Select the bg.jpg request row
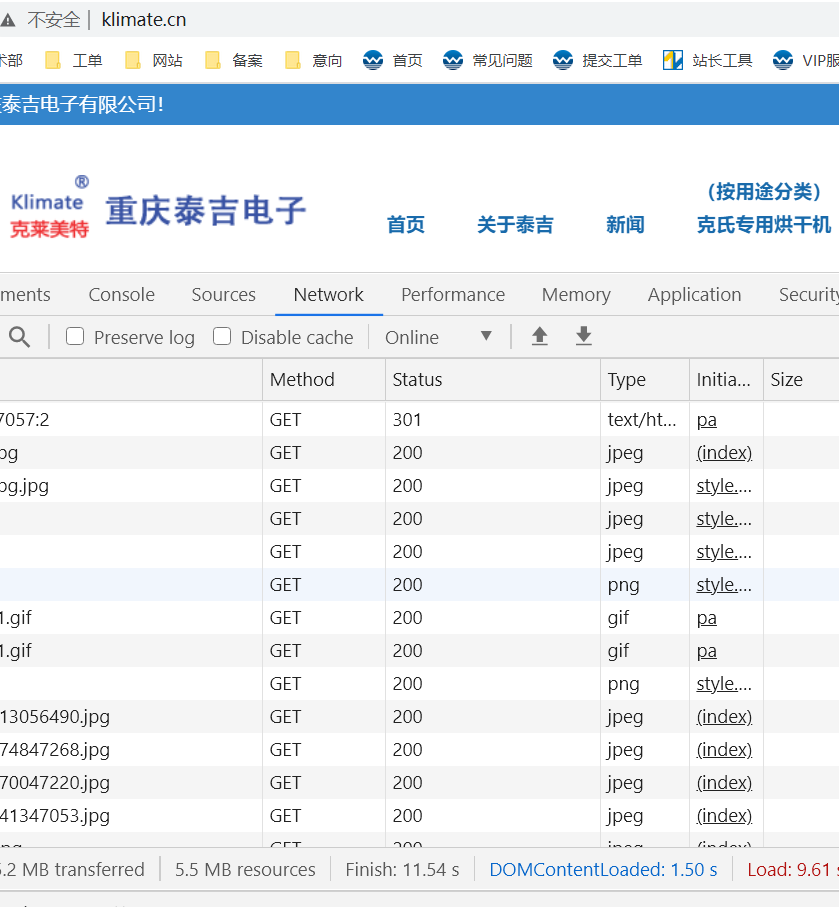Image resolution: width=839 pixels, height=907 pixels. click(x=420, y=486)
